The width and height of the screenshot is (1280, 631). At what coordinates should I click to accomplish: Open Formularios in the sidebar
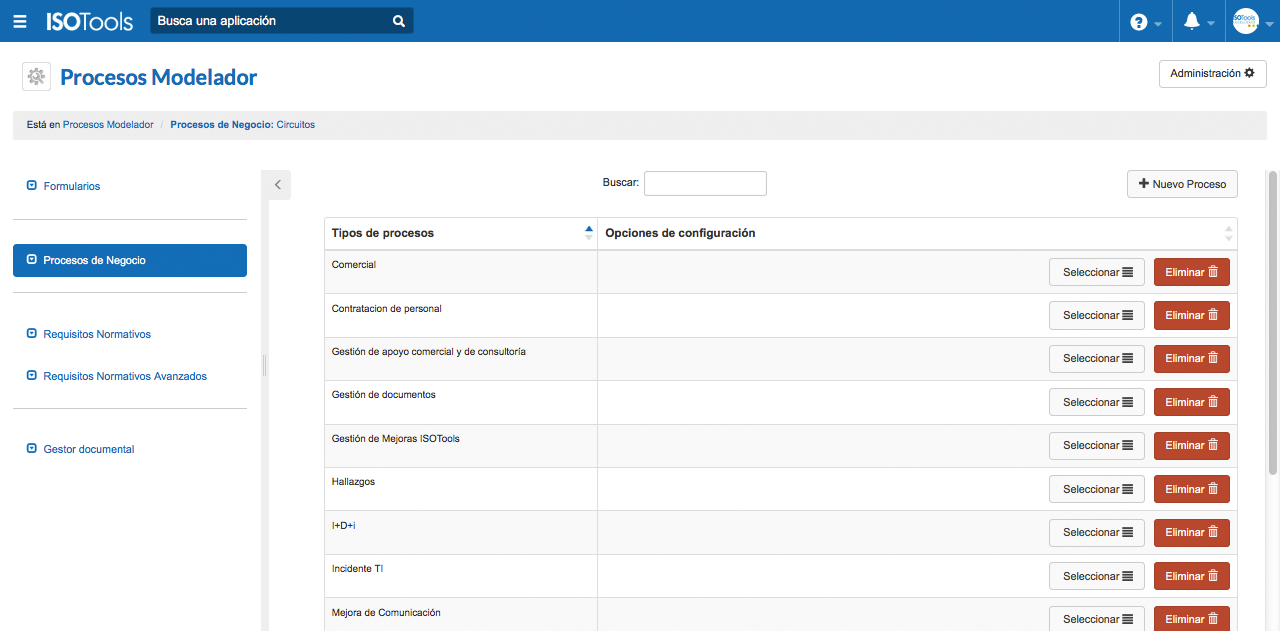click(x=71, y=186)
